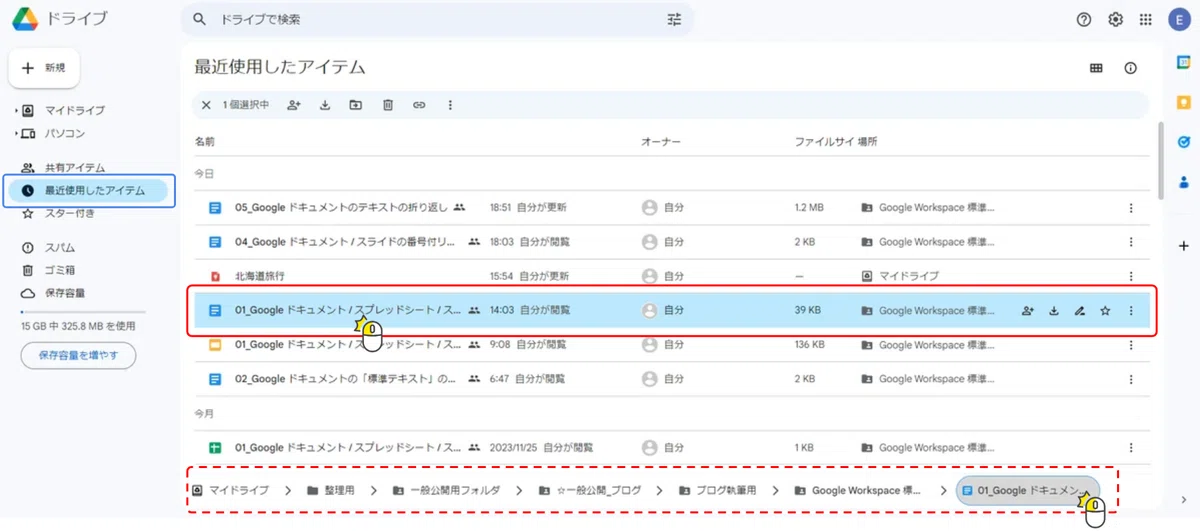Viewport: 1200px width, 531px height.
Task: Open the settings gear icon
Action: (x=1115, y=19)
